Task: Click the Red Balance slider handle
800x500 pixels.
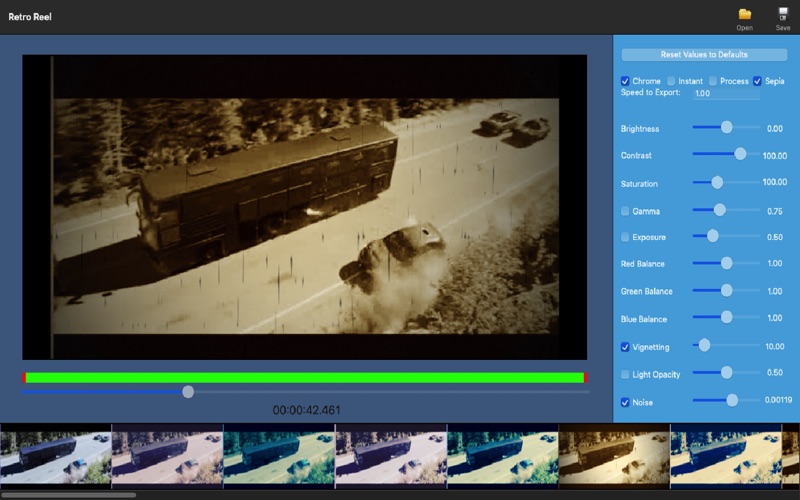Action: pyautogui.click(x=727, y=263)
